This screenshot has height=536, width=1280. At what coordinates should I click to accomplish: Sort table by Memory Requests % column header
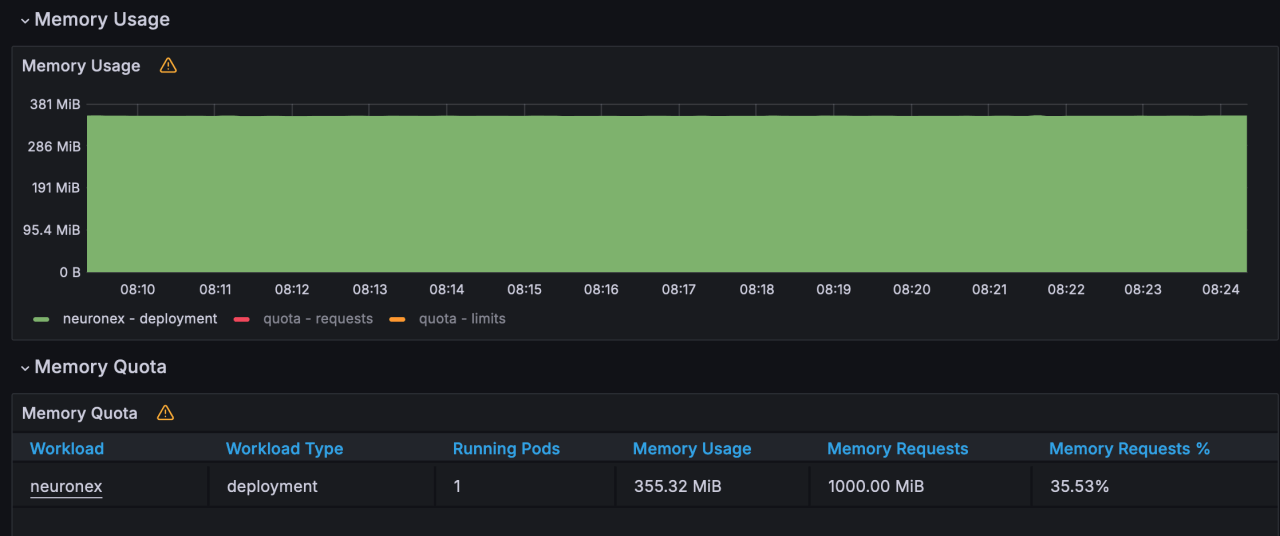1129,449
